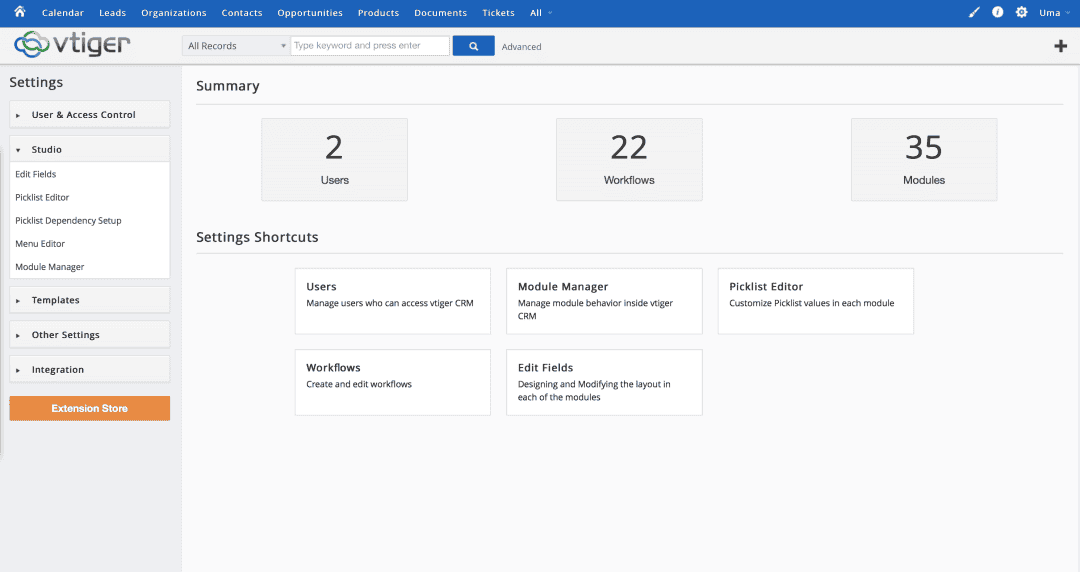Open the Tickets menu item

click(x=498, y=13)
